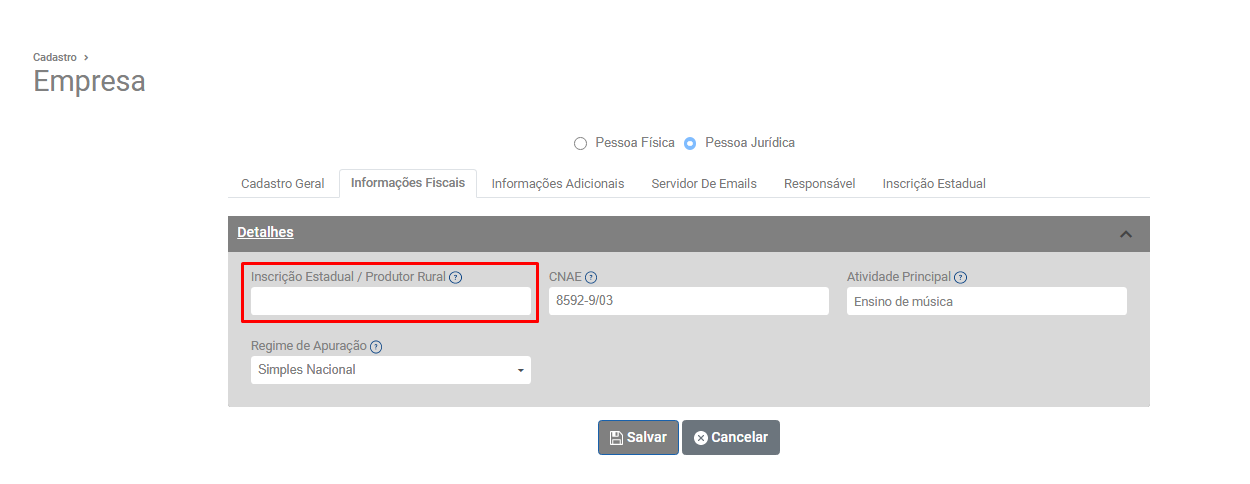Screen dimensions: 1250x484
Task: Collapse the Detalhes panel chevron
Action: pos(1125,234)
